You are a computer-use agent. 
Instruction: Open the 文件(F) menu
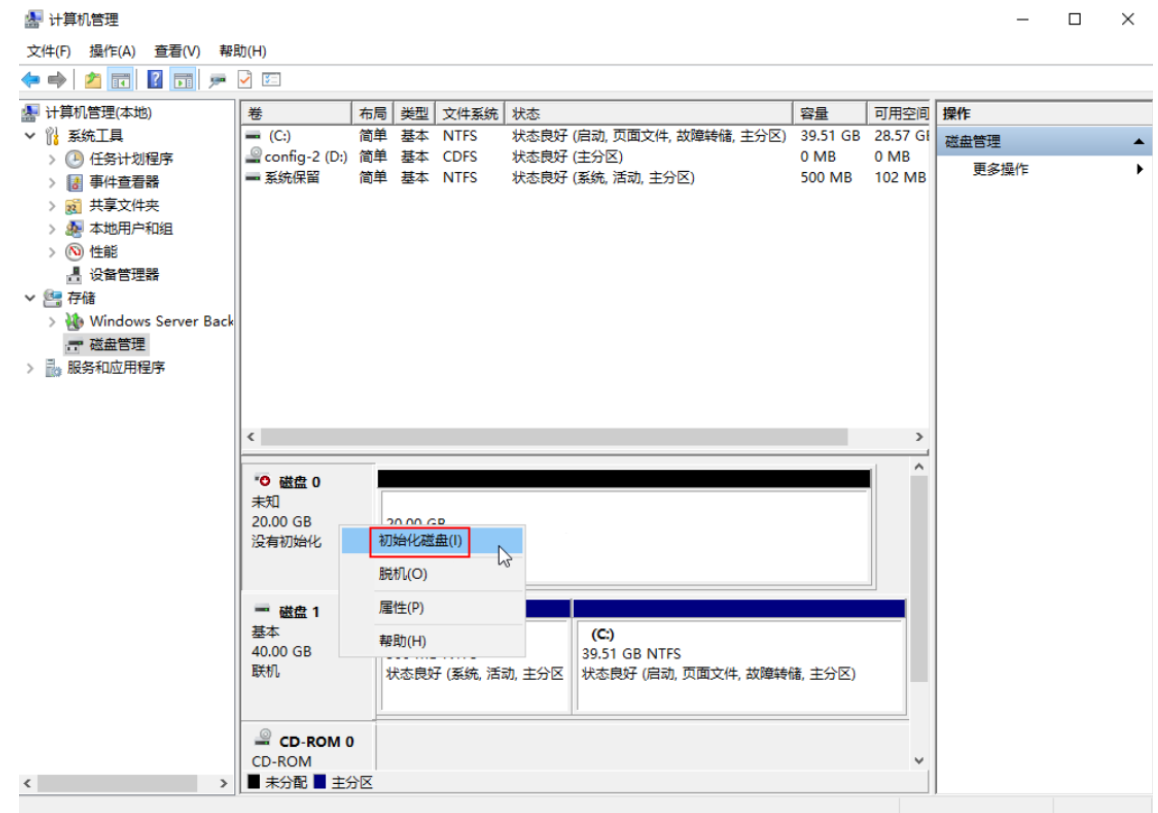(x=49, y=51)
